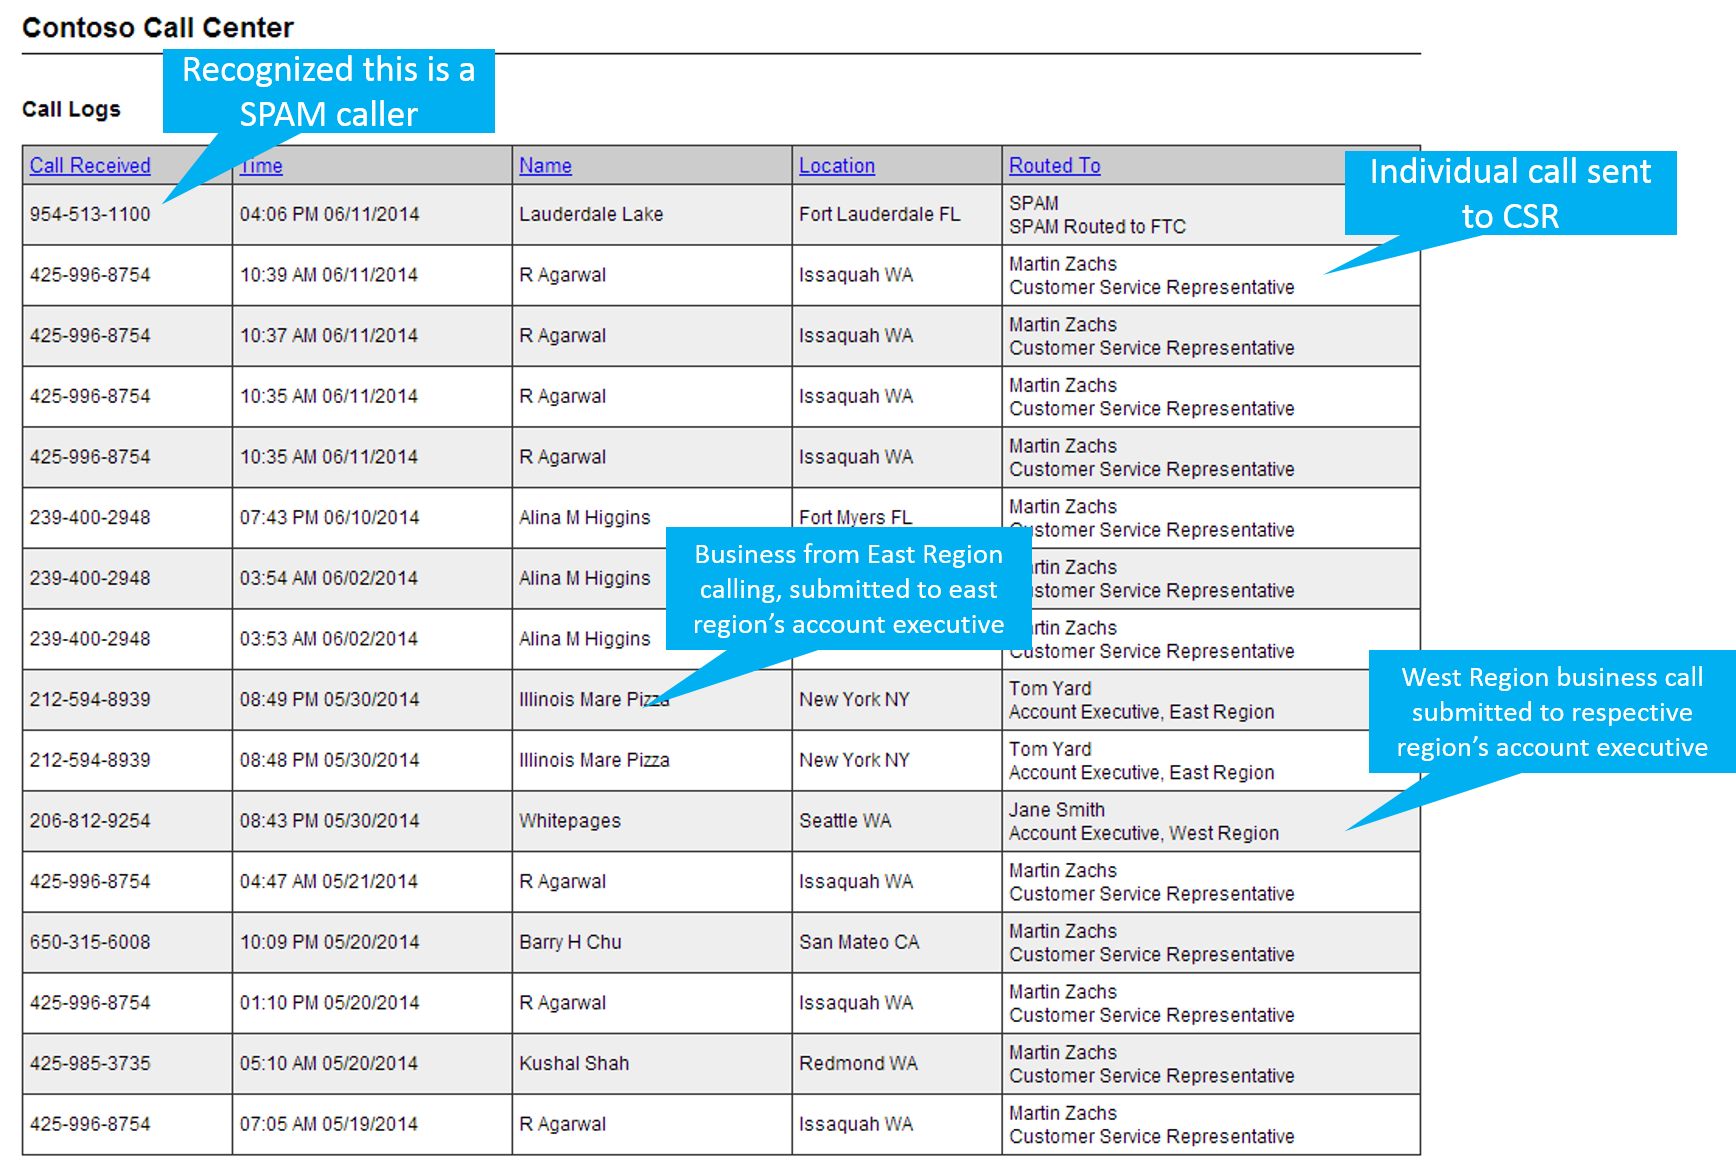The image size is (1736, 1168).
Task: Click the Location column header link
Action: (x=837, y=166)
